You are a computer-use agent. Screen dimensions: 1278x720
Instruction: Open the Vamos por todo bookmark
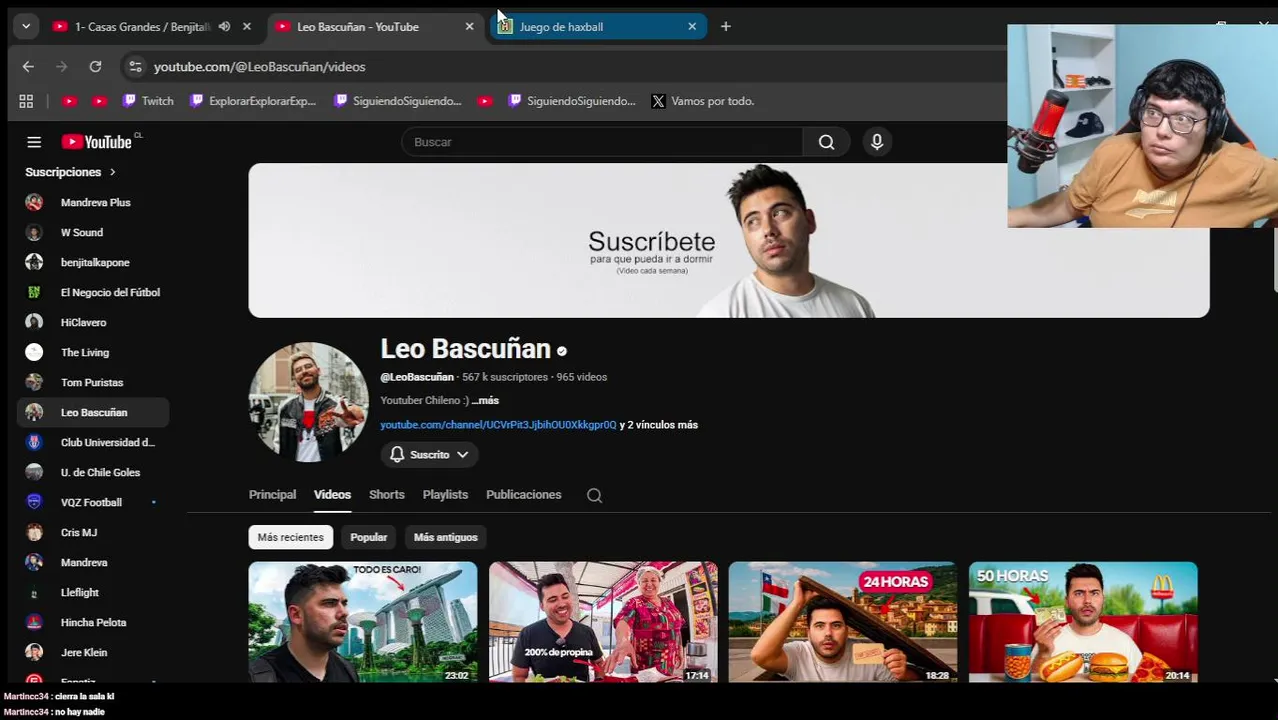tap(703, 101)
